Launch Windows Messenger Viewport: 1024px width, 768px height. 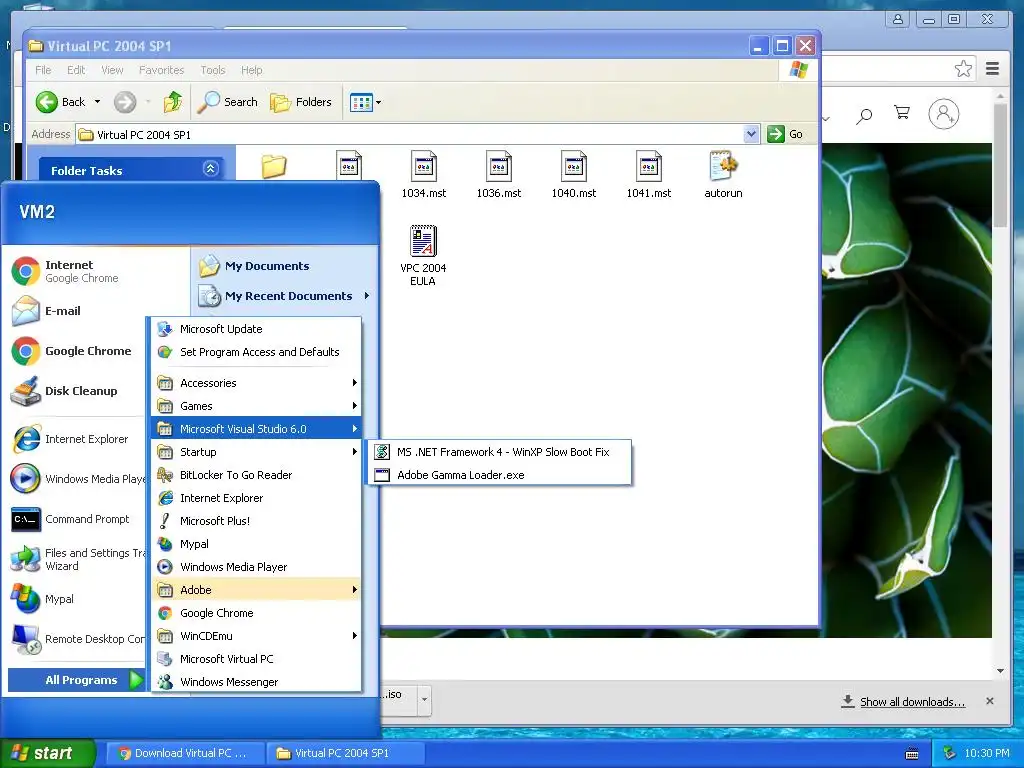pos(256,682)
